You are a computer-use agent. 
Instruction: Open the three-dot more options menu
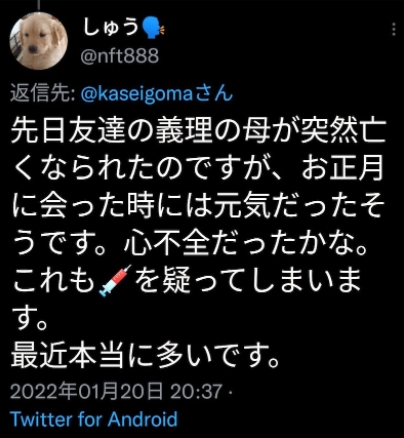point(394,29)
